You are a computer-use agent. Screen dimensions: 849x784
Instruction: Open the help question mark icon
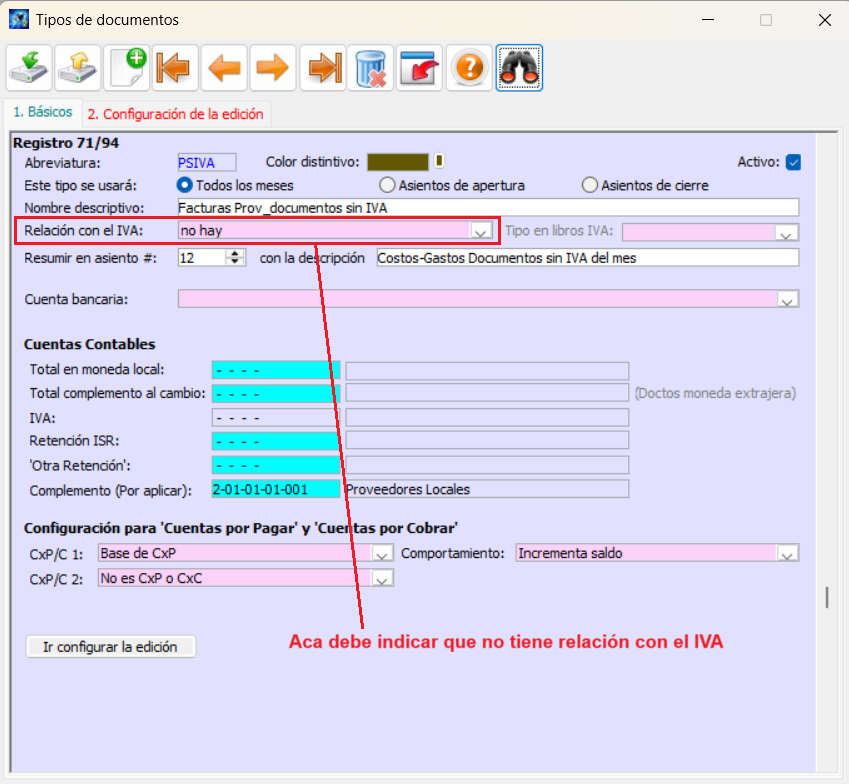coord(469,68)
